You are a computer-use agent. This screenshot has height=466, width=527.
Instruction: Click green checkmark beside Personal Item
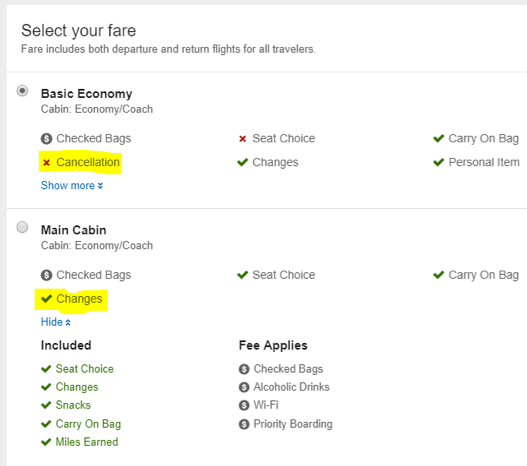tap(439, 162)
